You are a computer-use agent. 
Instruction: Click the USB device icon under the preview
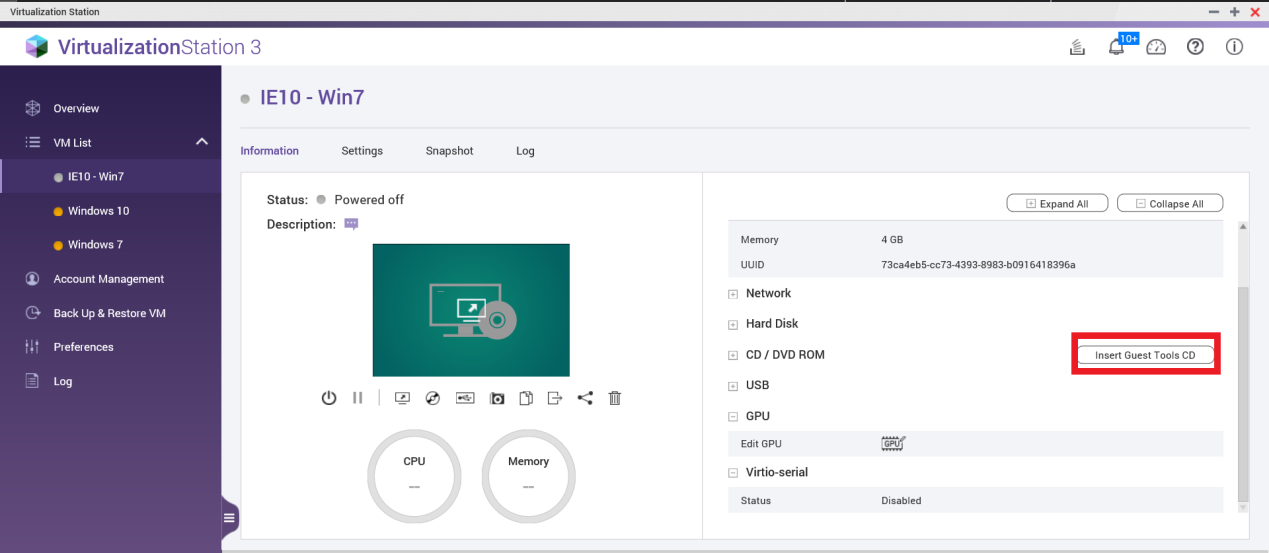(465, 398)
